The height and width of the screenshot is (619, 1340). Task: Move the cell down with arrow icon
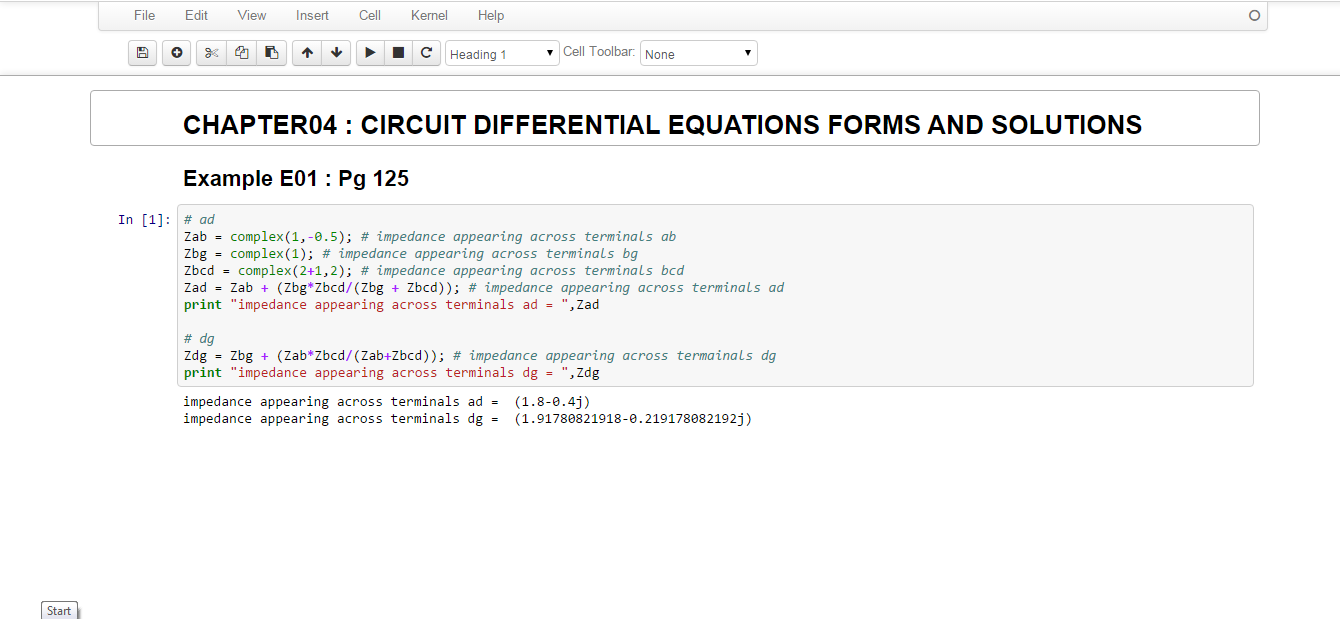[x=336, y=53]
